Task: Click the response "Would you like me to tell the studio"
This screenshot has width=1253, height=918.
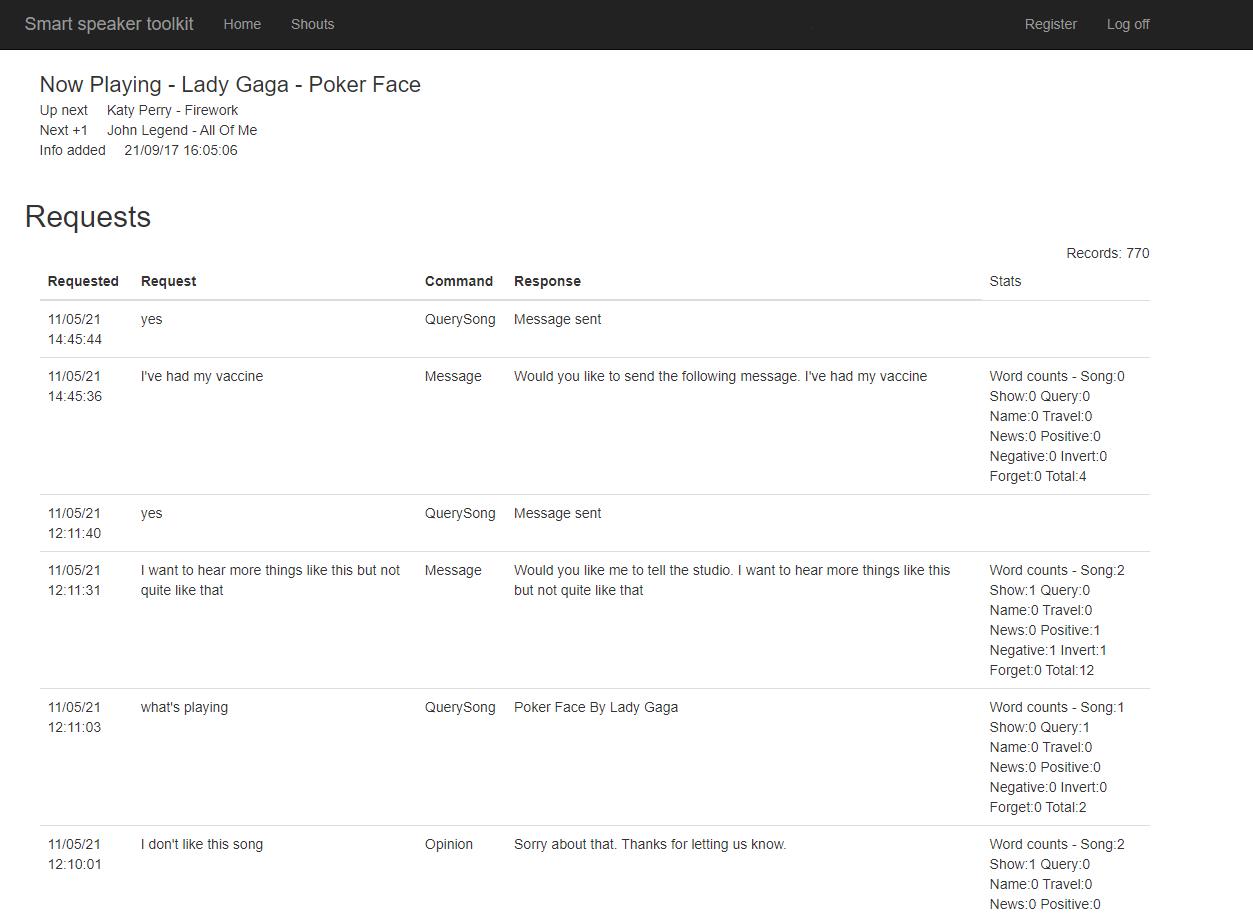Action: [x=732, y=580]
